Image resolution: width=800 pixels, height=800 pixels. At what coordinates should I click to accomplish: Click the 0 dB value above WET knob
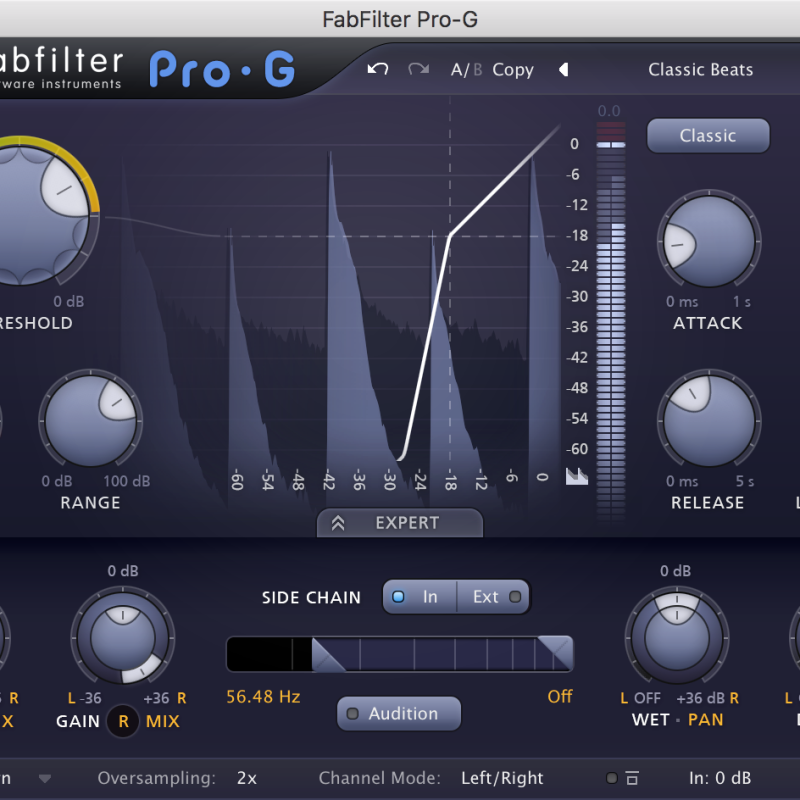[676, 571]
